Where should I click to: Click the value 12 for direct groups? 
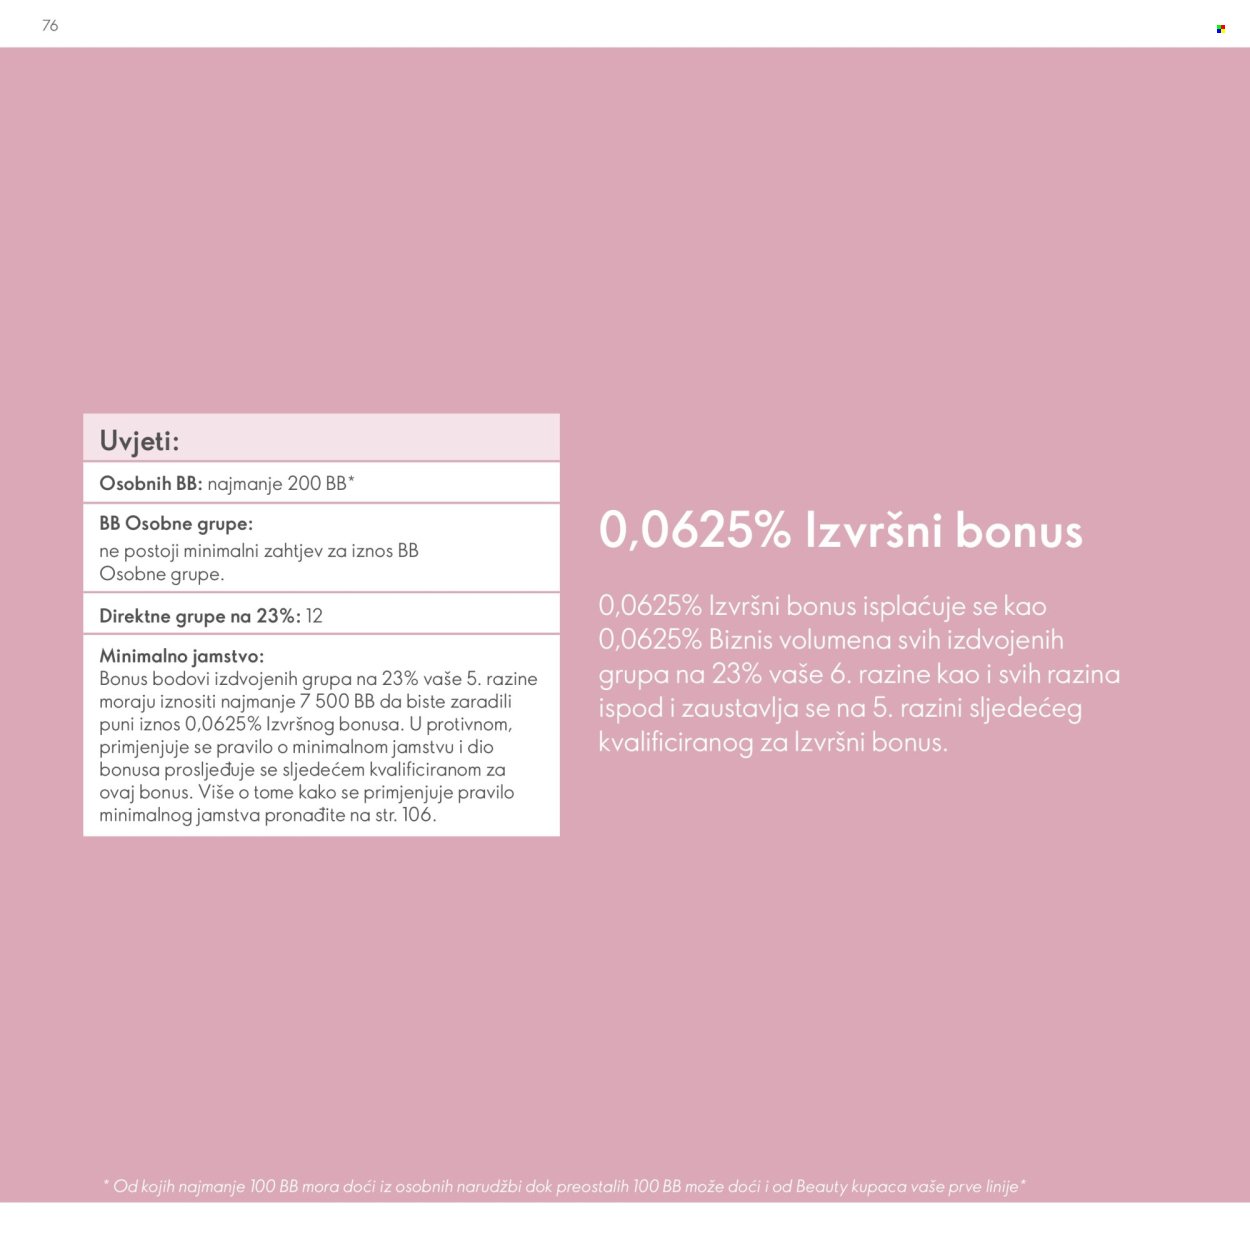coord(315,616)
